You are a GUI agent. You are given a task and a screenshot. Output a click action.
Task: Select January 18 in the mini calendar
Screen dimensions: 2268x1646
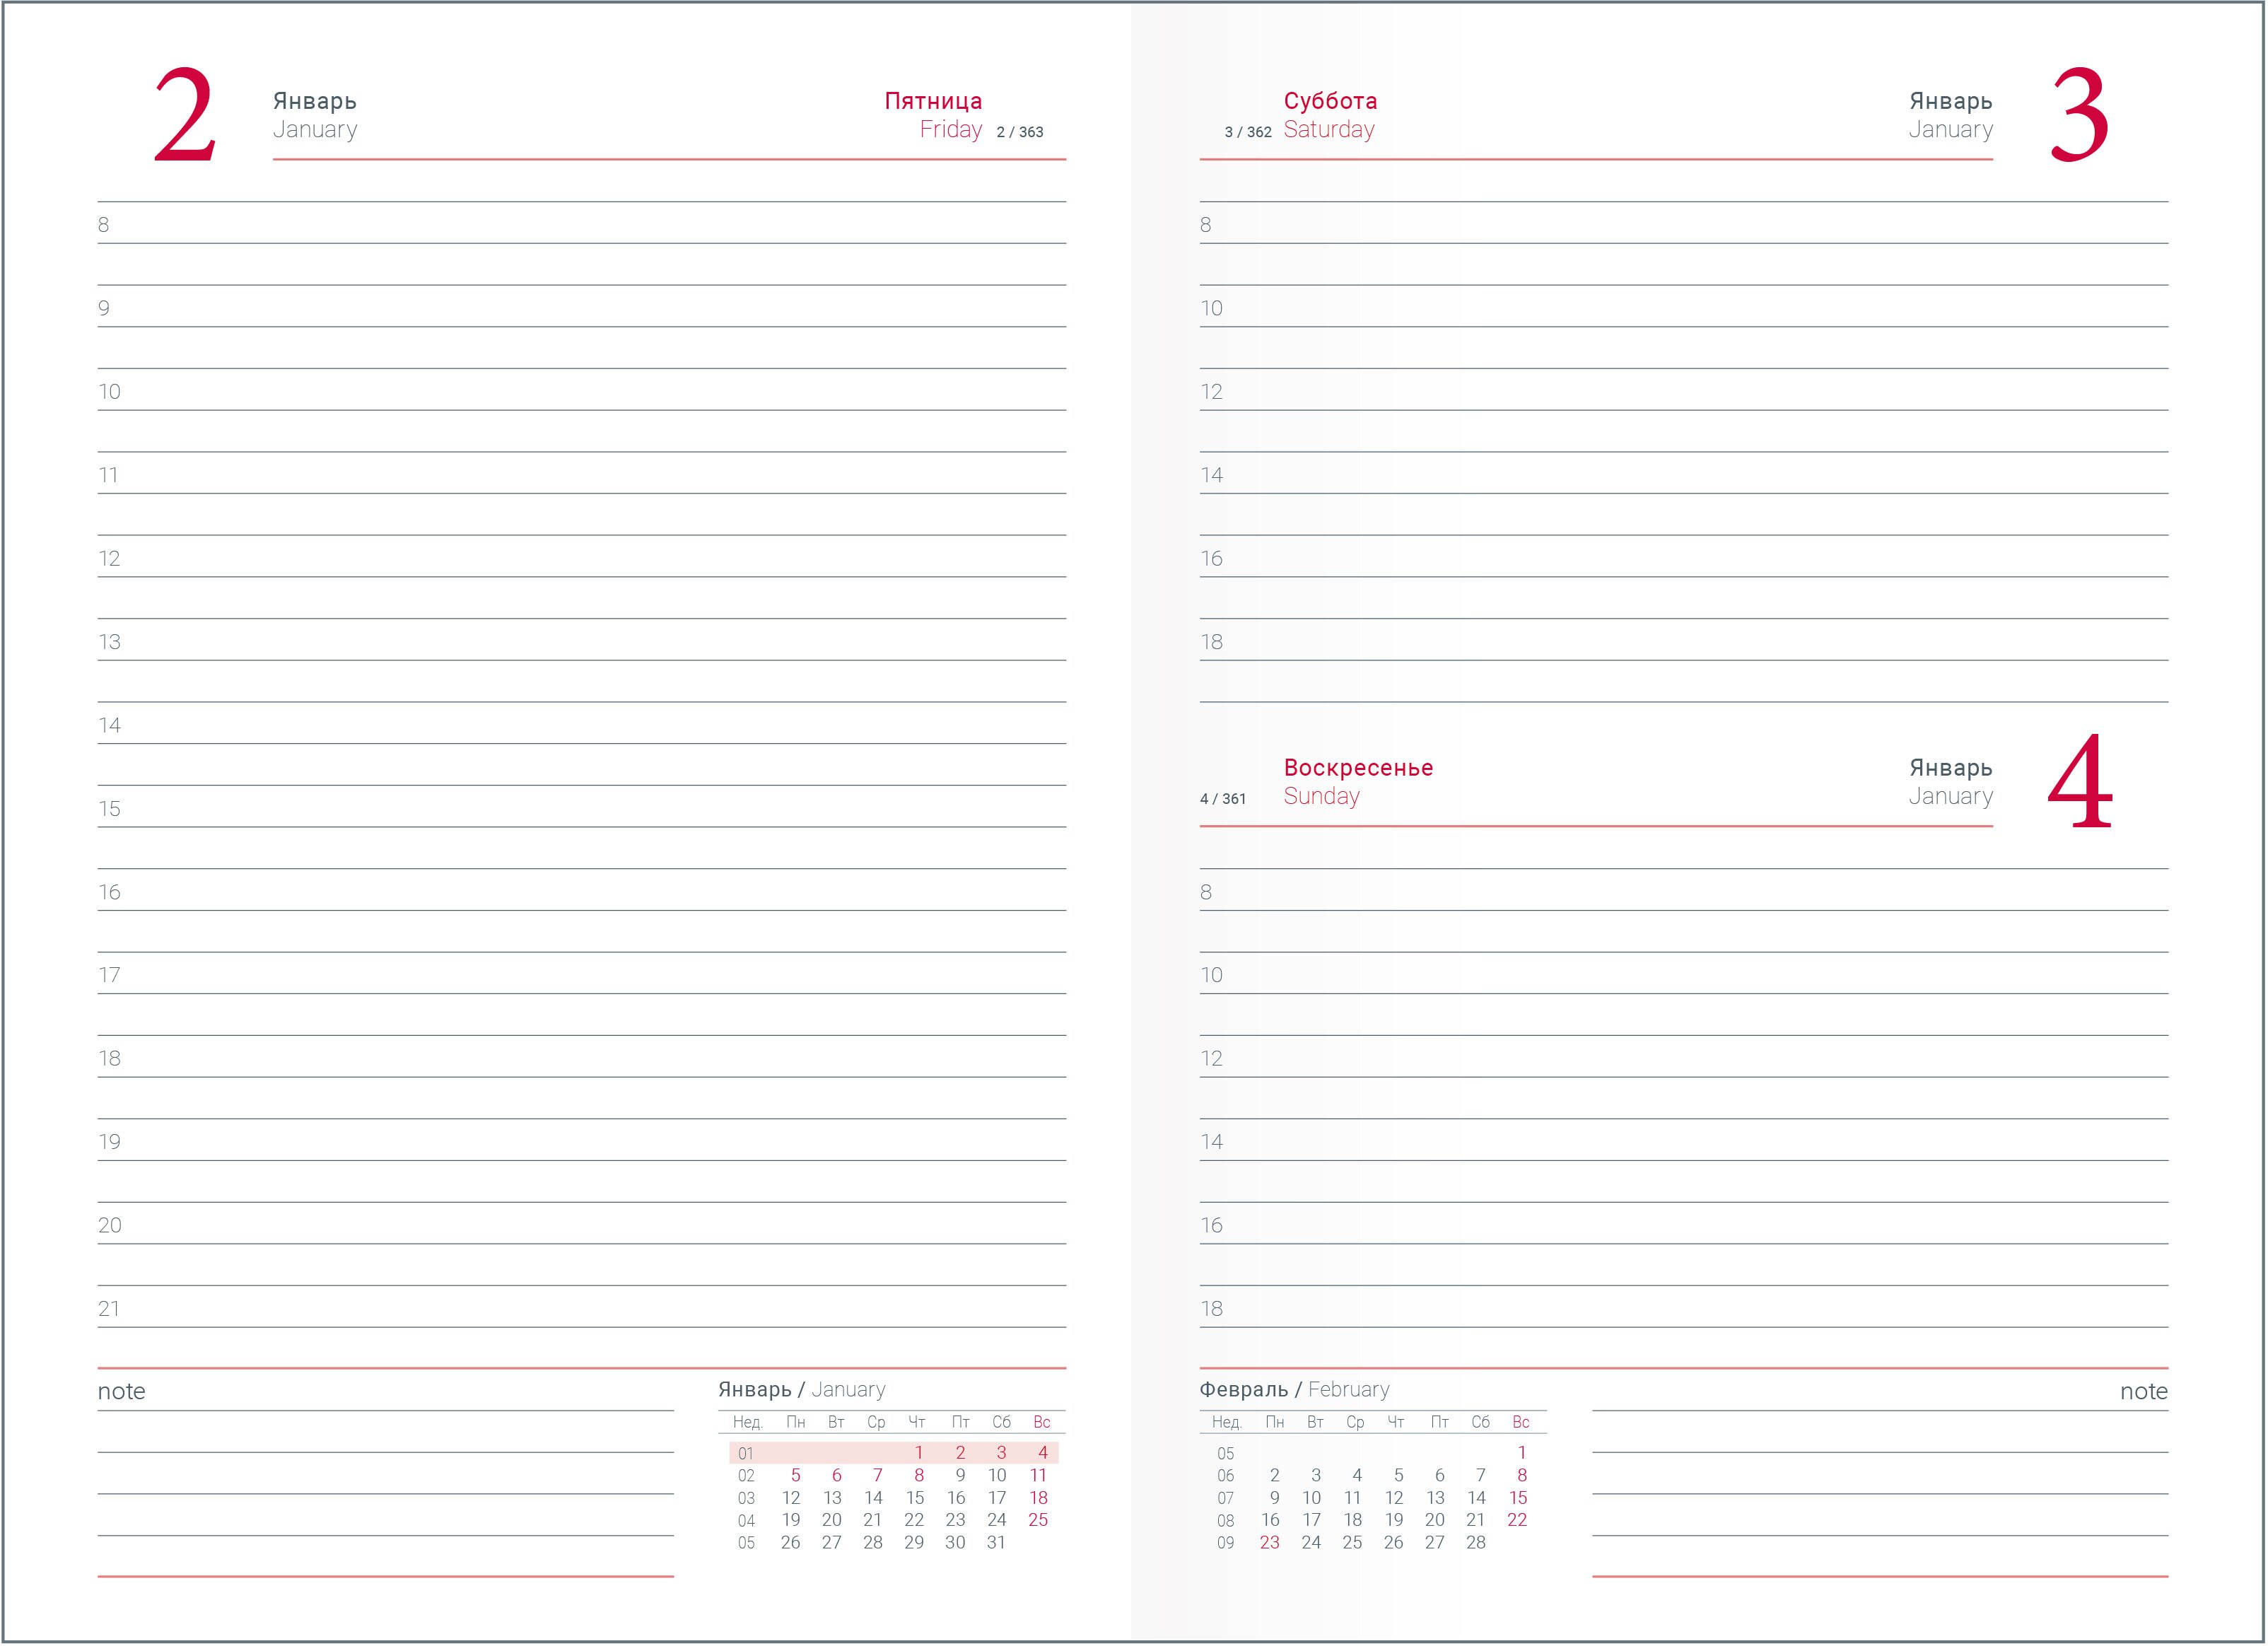(x=1038, y=1499)
